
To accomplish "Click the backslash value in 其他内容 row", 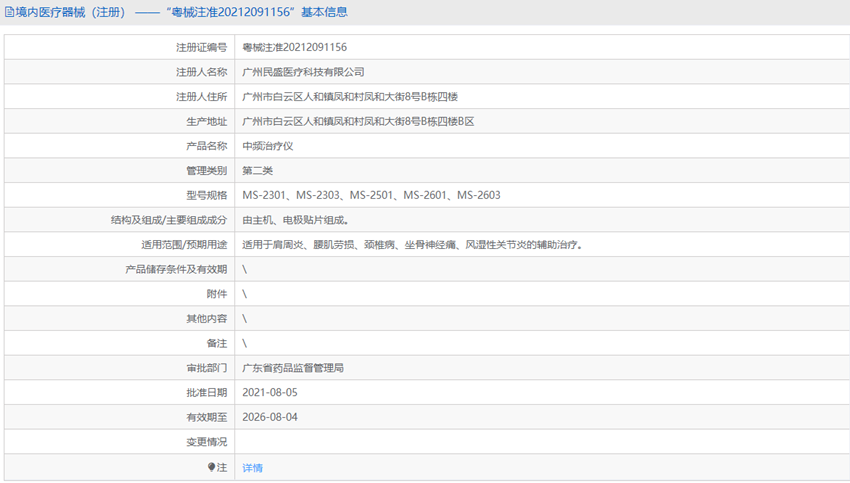I will [244, 319].
